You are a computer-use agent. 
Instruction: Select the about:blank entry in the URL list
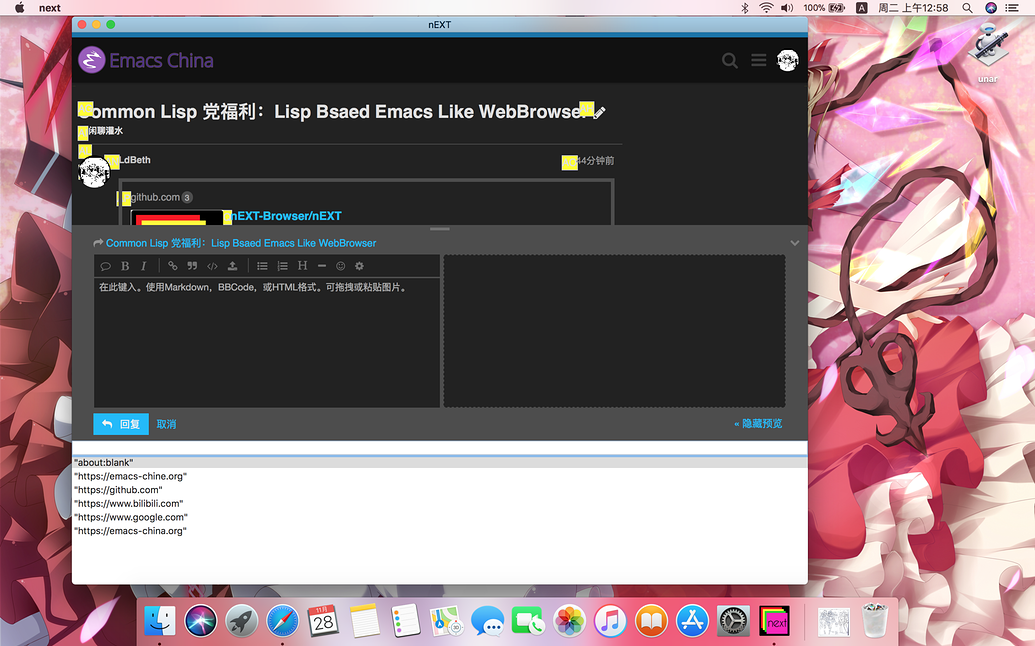(x=106, y=462)
